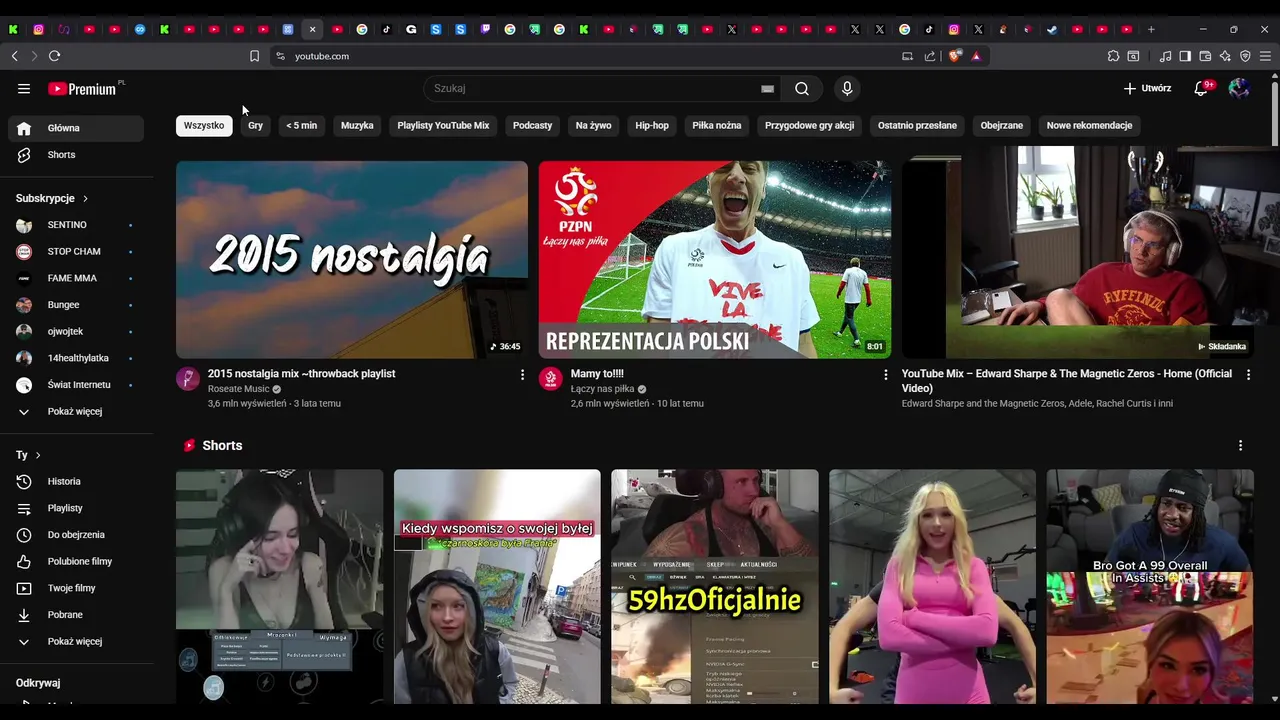
Task: Play the 59hzOficjalnie Short
Action: point(715,587)
